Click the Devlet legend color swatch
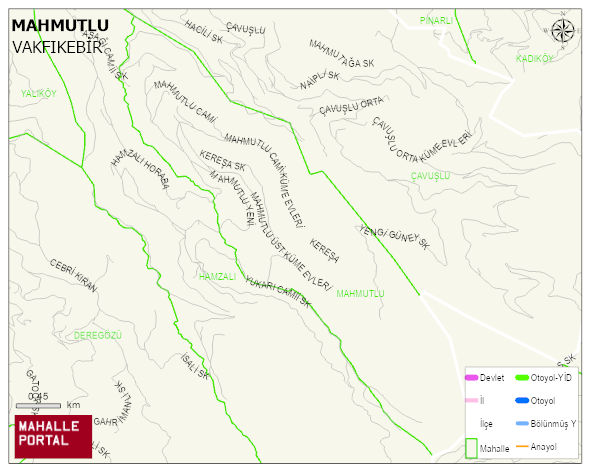Screen dimensions: 591x472 pos(472,377)
